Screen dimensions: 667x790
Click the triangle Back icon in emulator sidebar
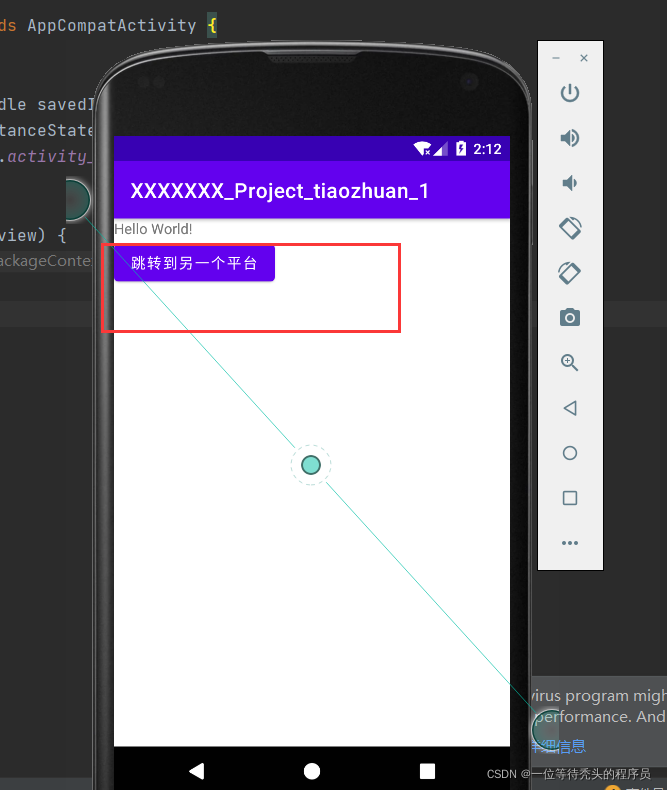click(570, 408)
